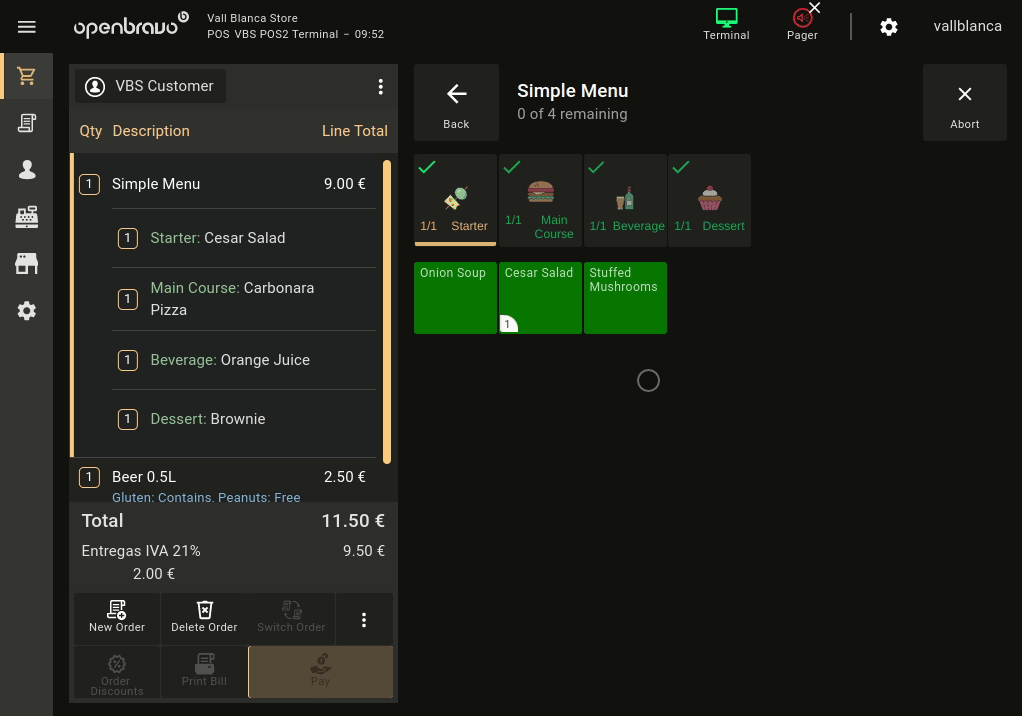Click quantity box of Beer 0.5L

tap(89, 478)
